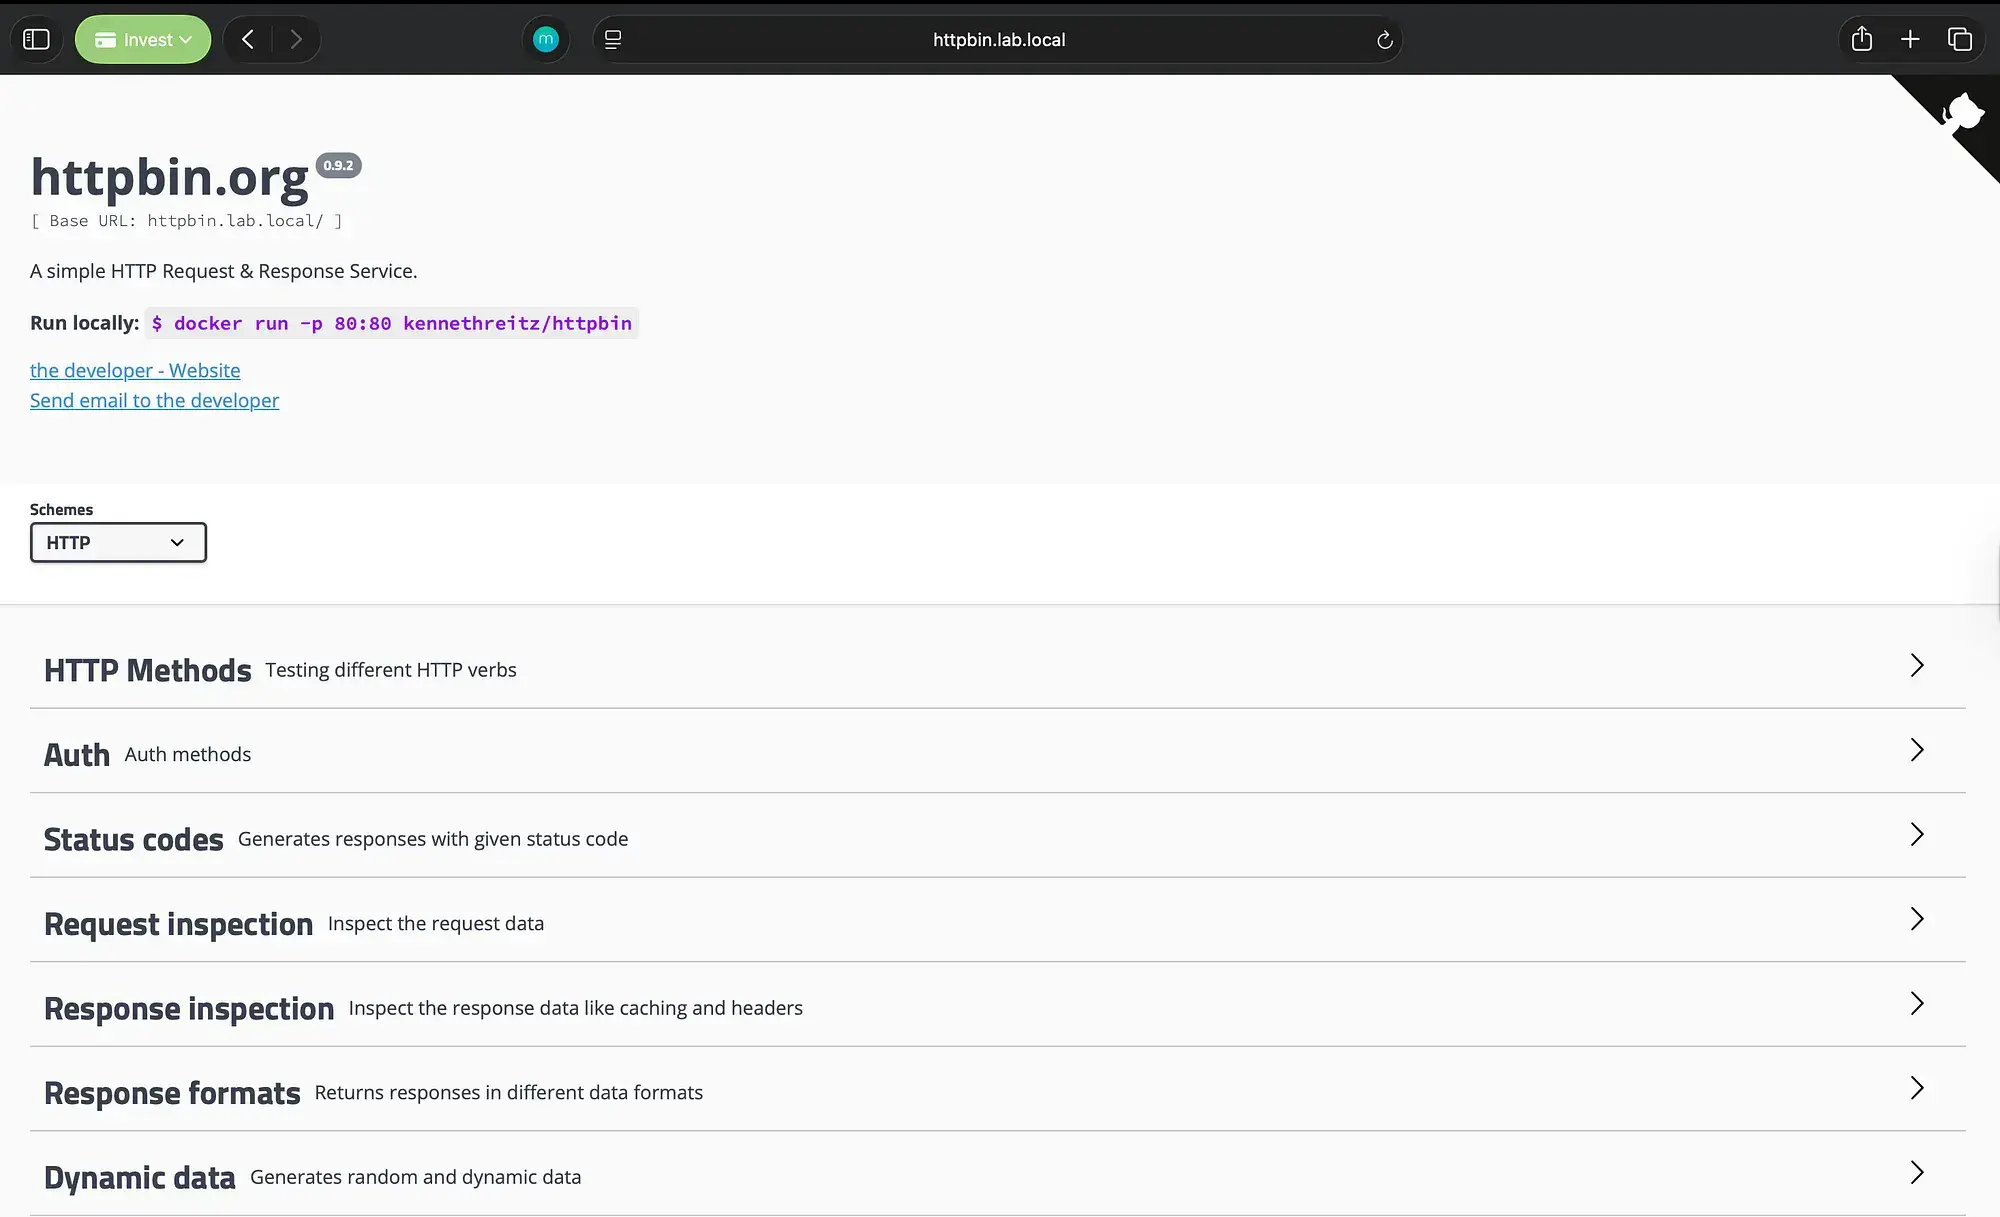This screenshot has height=1217, width=2000.
Task: Click the Base URL httpbin.lab.local text
Action: [x=186, y=221]
